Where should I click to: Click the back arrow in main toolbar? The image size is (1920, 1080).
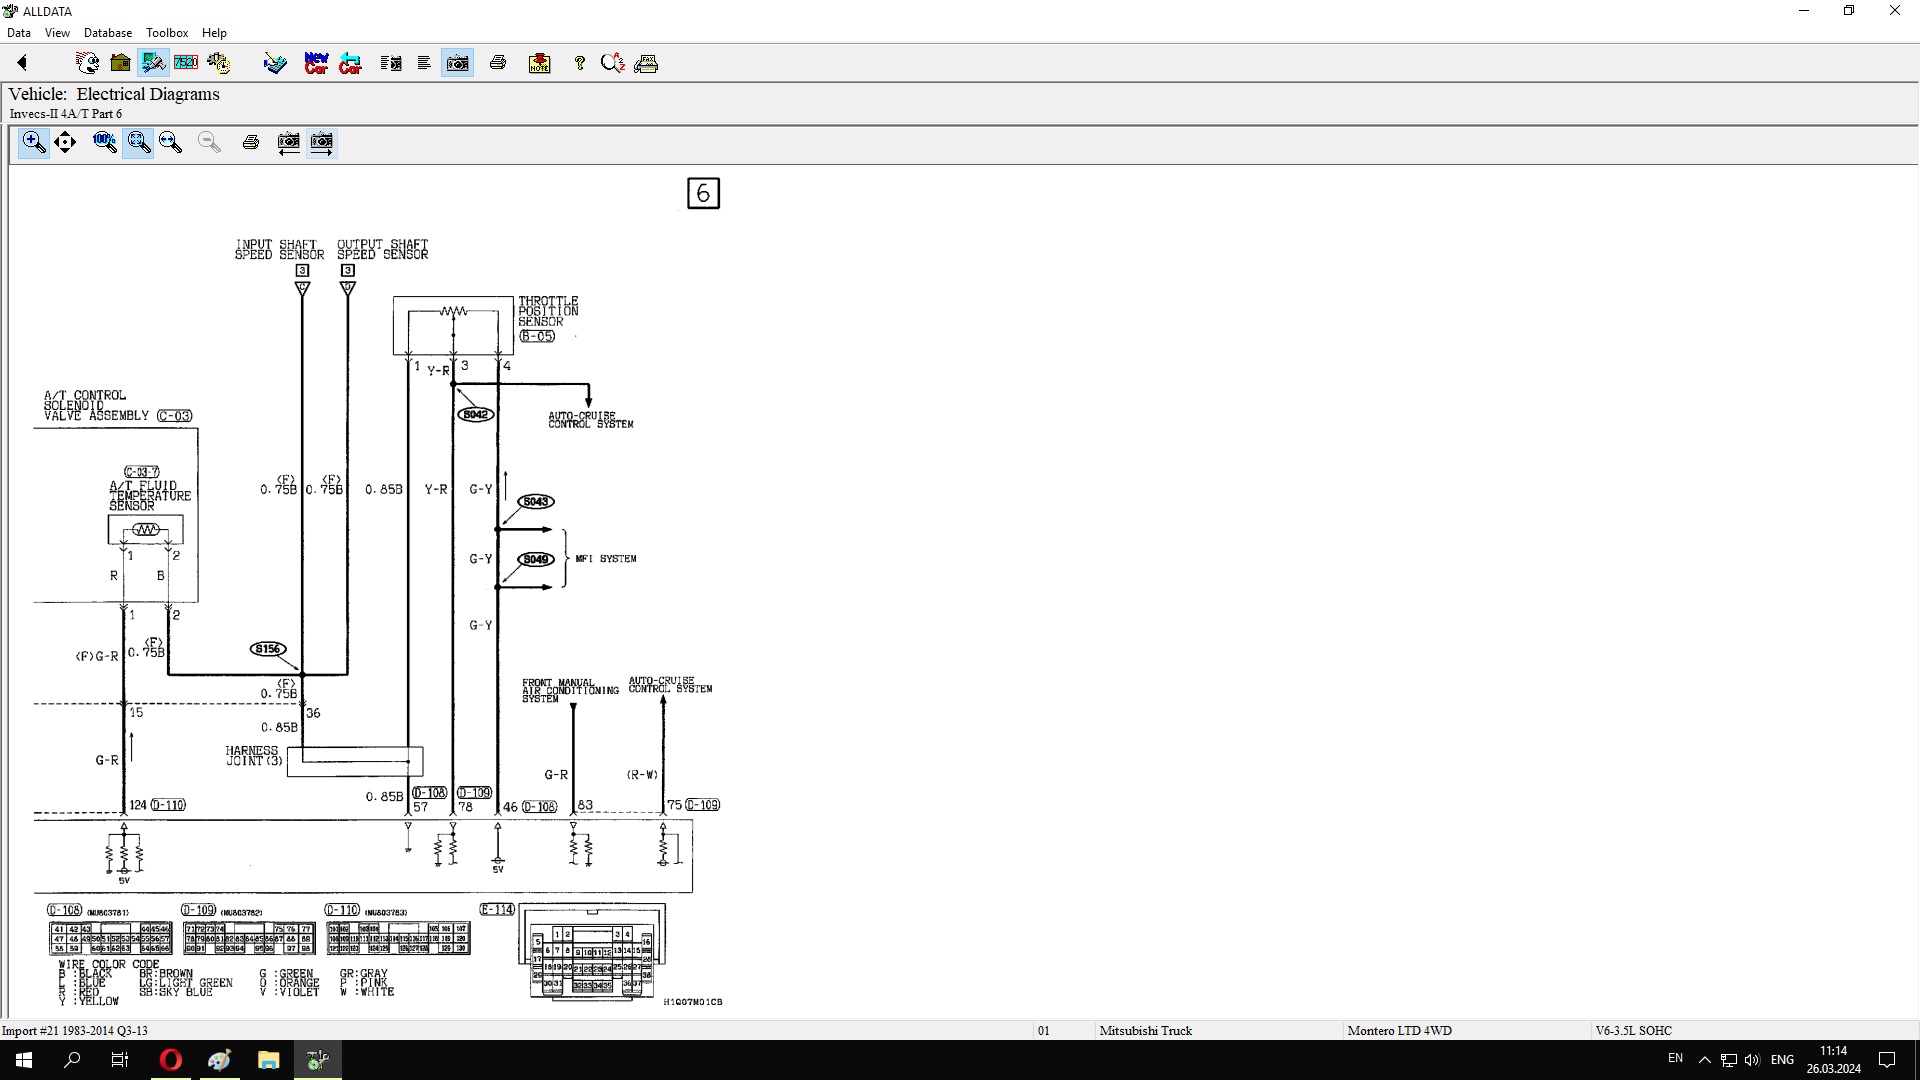[x=22, y=63]
